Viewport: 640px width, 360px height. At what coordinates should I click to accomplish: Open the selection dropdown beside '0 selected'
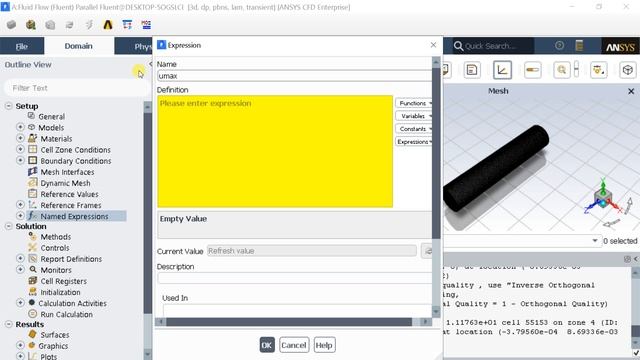(595, 241)
